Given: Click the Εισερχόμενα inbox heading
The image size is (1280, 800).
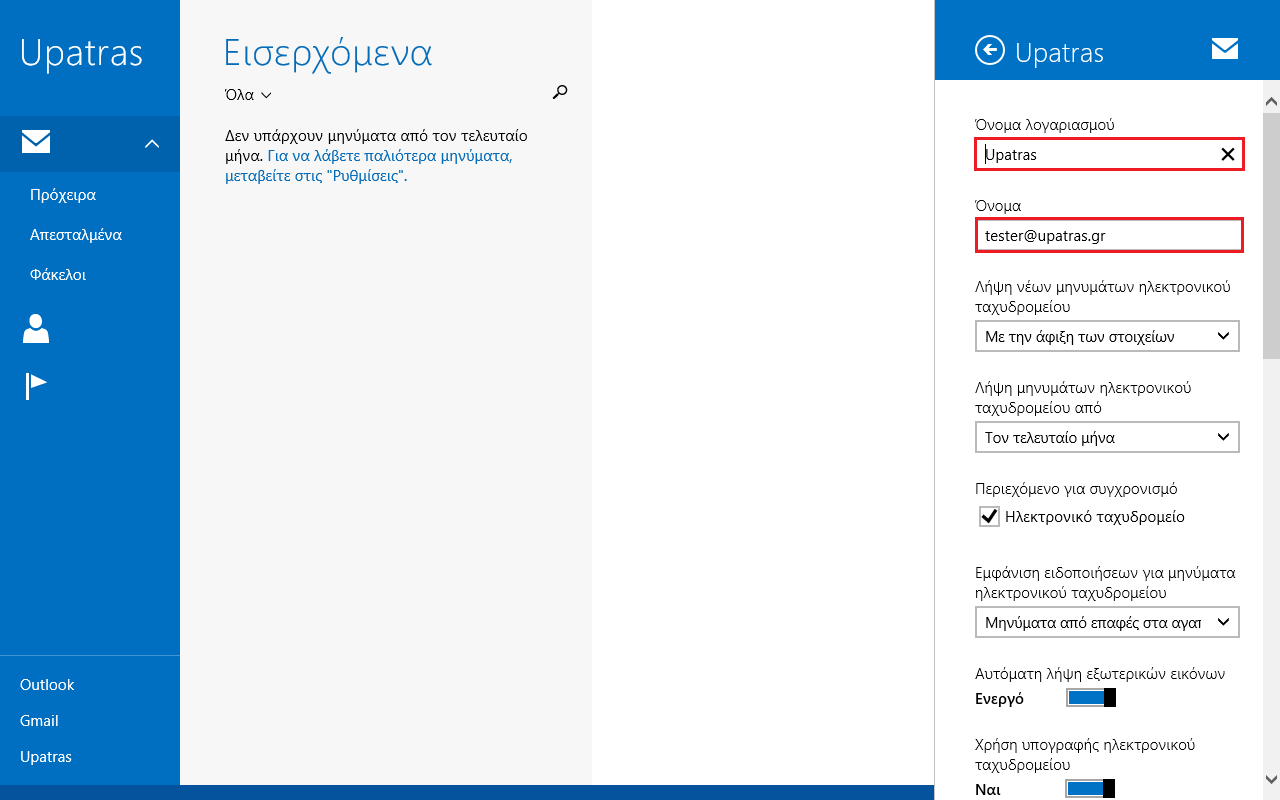Looking at the screenshot, I should pyautogui.click(x=328, y=53).
